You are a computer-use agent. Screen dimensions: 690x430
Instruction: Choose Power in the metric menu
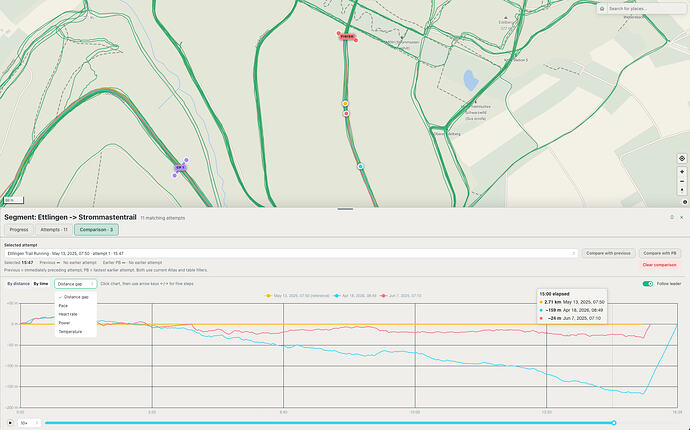76,323
